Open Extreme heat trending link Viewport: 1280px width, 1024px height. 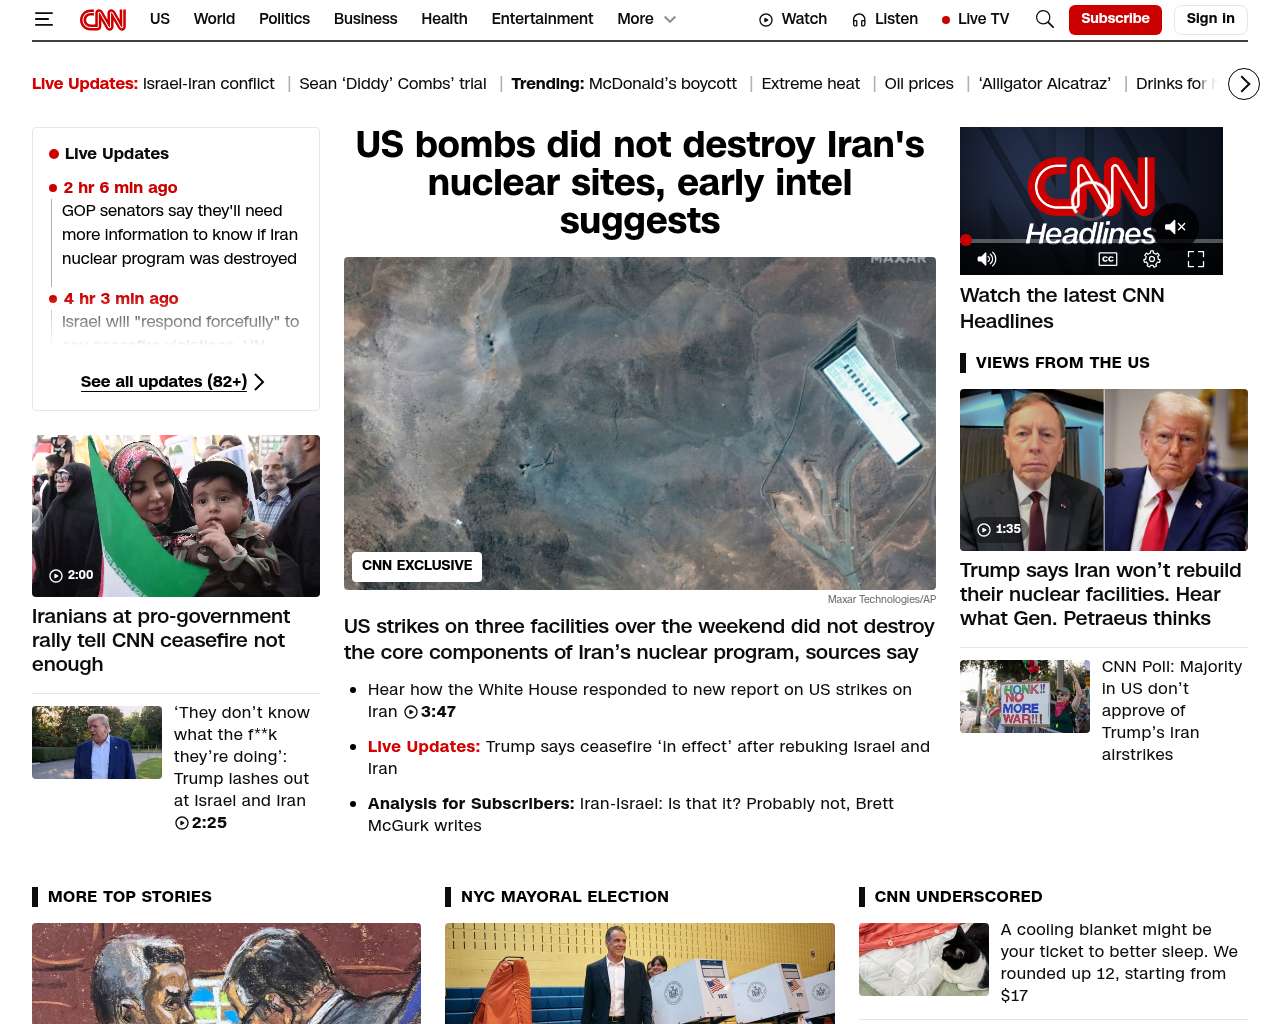[811, 84]
